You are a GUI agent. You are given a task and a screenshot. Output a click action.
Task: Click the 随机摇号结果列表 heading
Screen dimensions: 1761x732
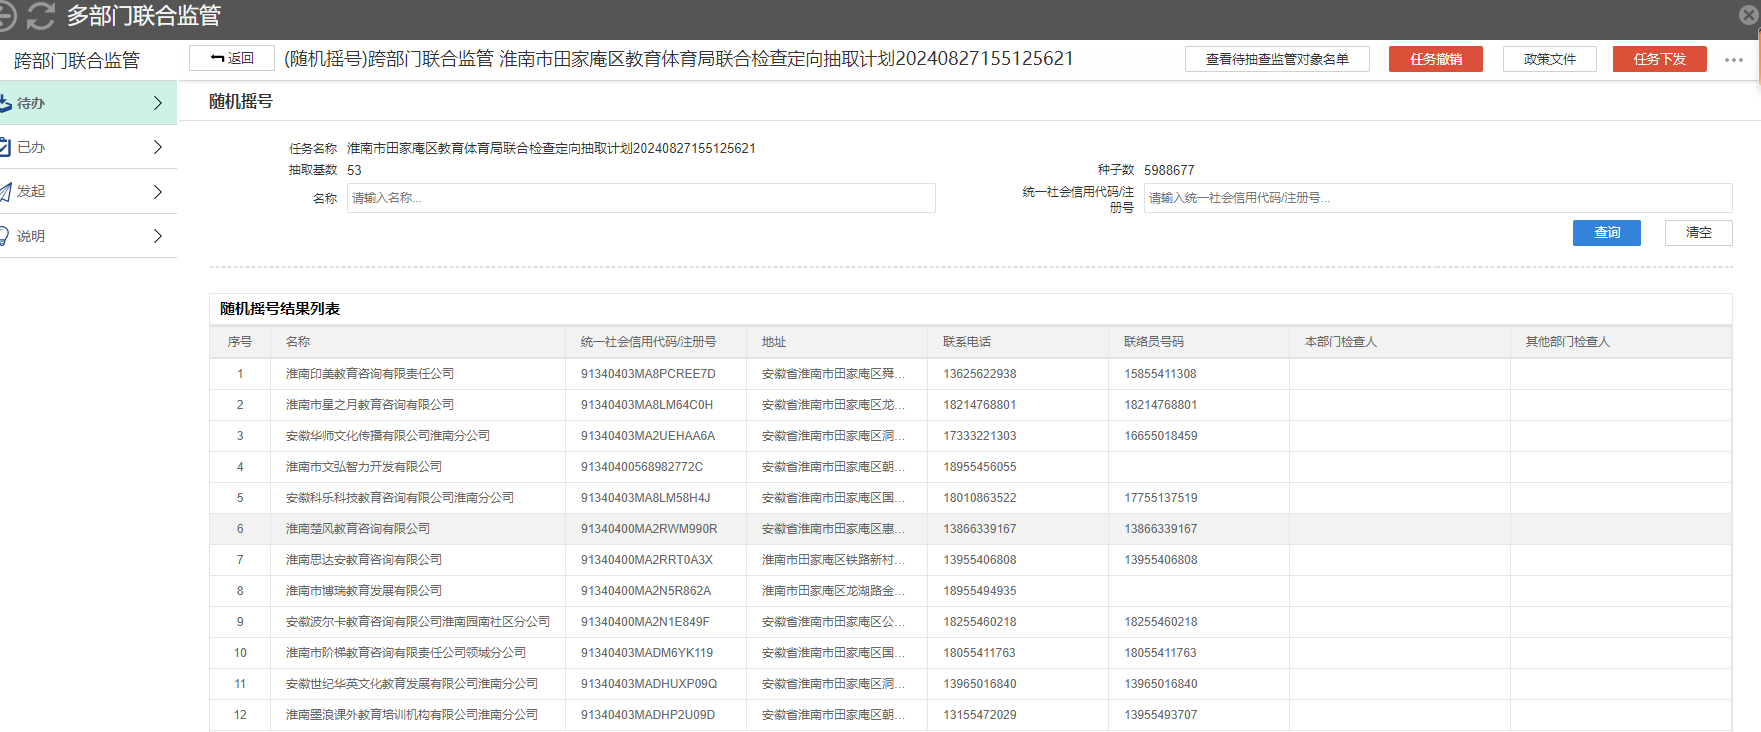(280, 309)
